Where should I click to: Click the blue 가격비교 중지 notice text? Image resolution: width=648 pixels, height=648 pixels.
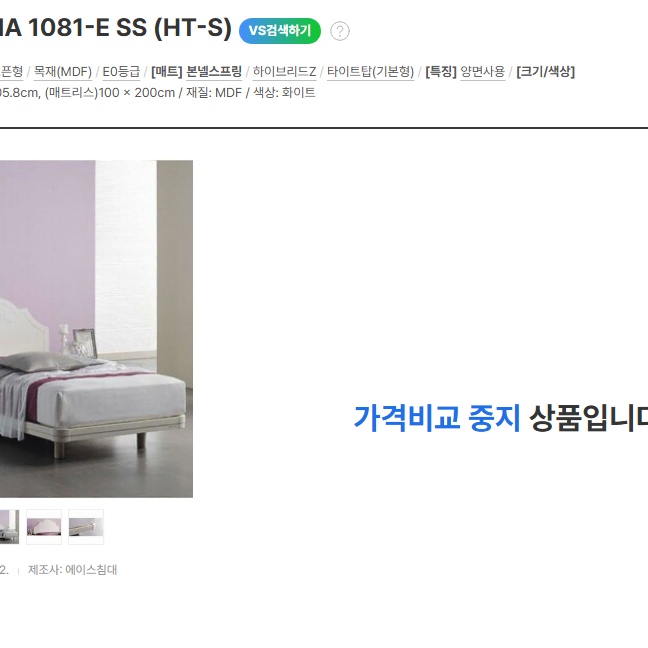pos(437,418)
